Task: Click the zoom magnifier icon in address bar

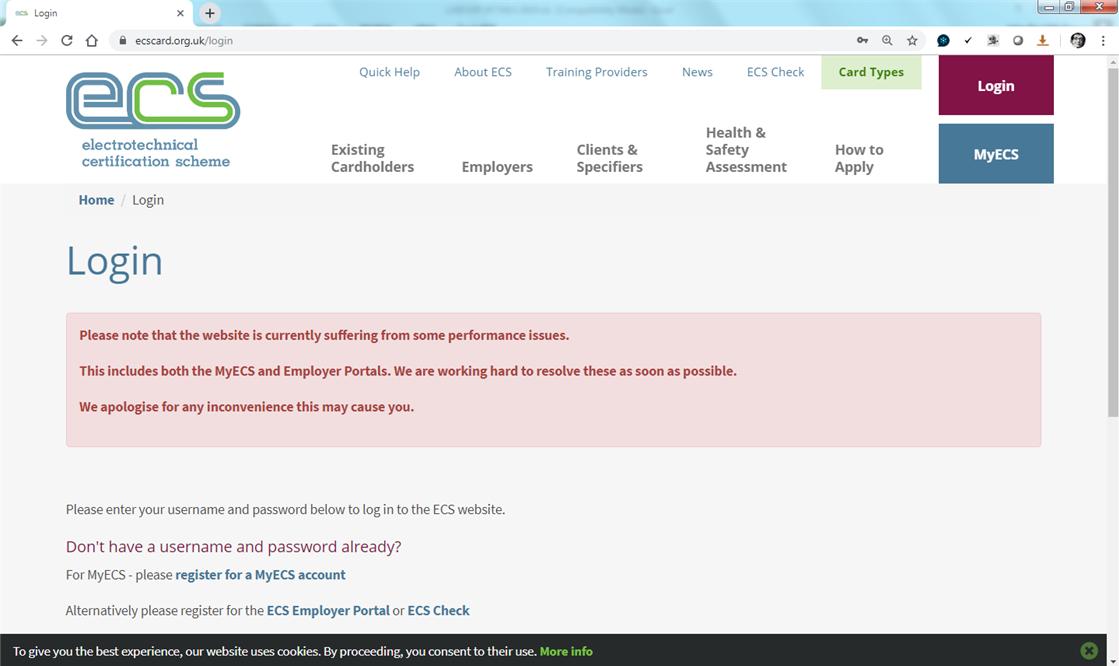Action: click(887, 41)
